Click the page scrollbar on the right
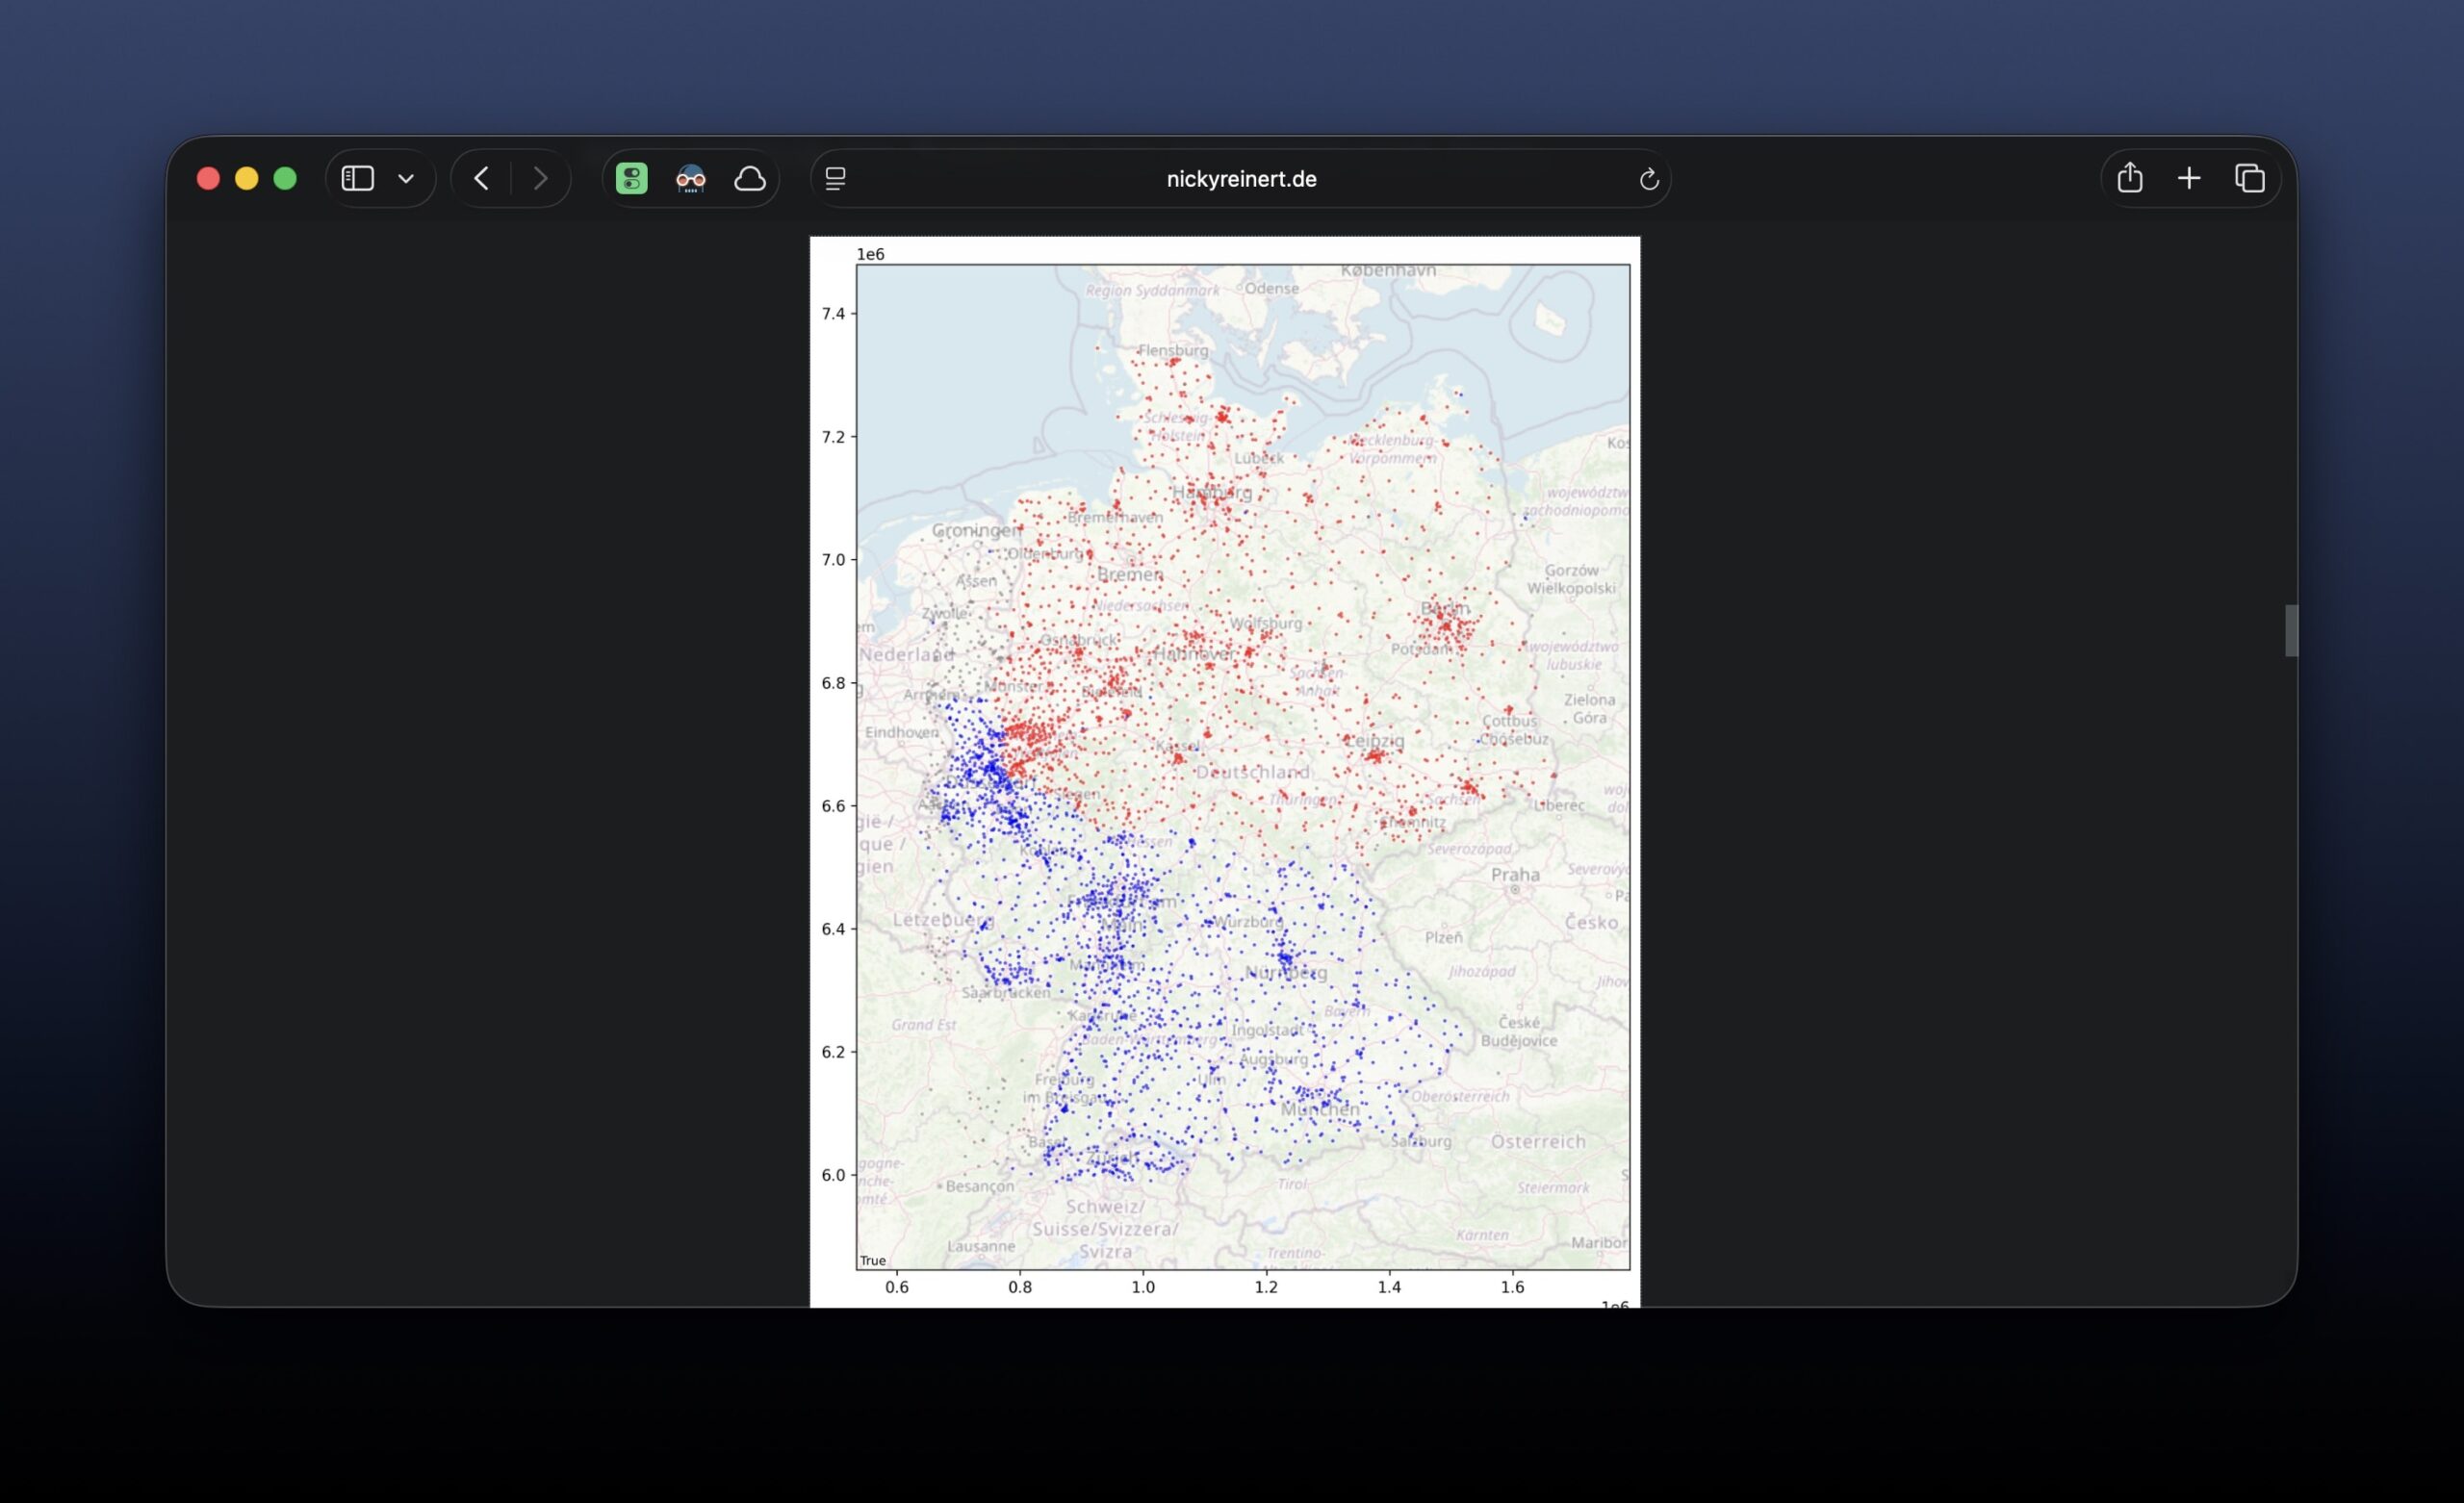Viewport: 2464px width, 1503px height. [2290, 630]
